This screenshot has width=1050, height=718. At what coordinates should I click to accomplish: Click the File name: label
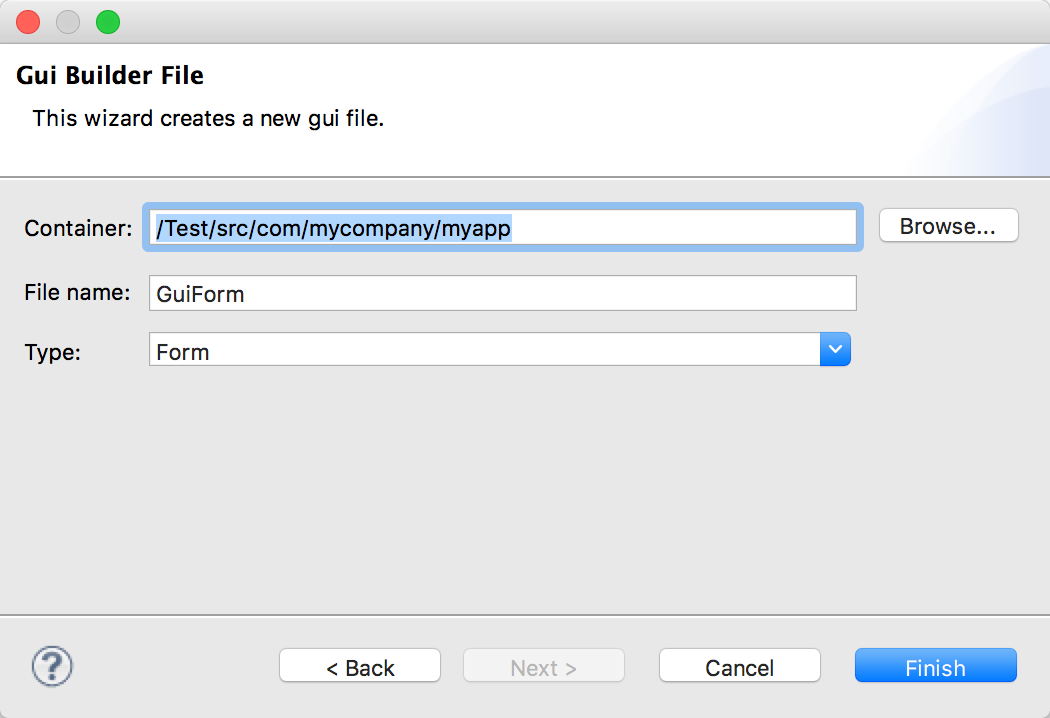(x=79, y=292)
